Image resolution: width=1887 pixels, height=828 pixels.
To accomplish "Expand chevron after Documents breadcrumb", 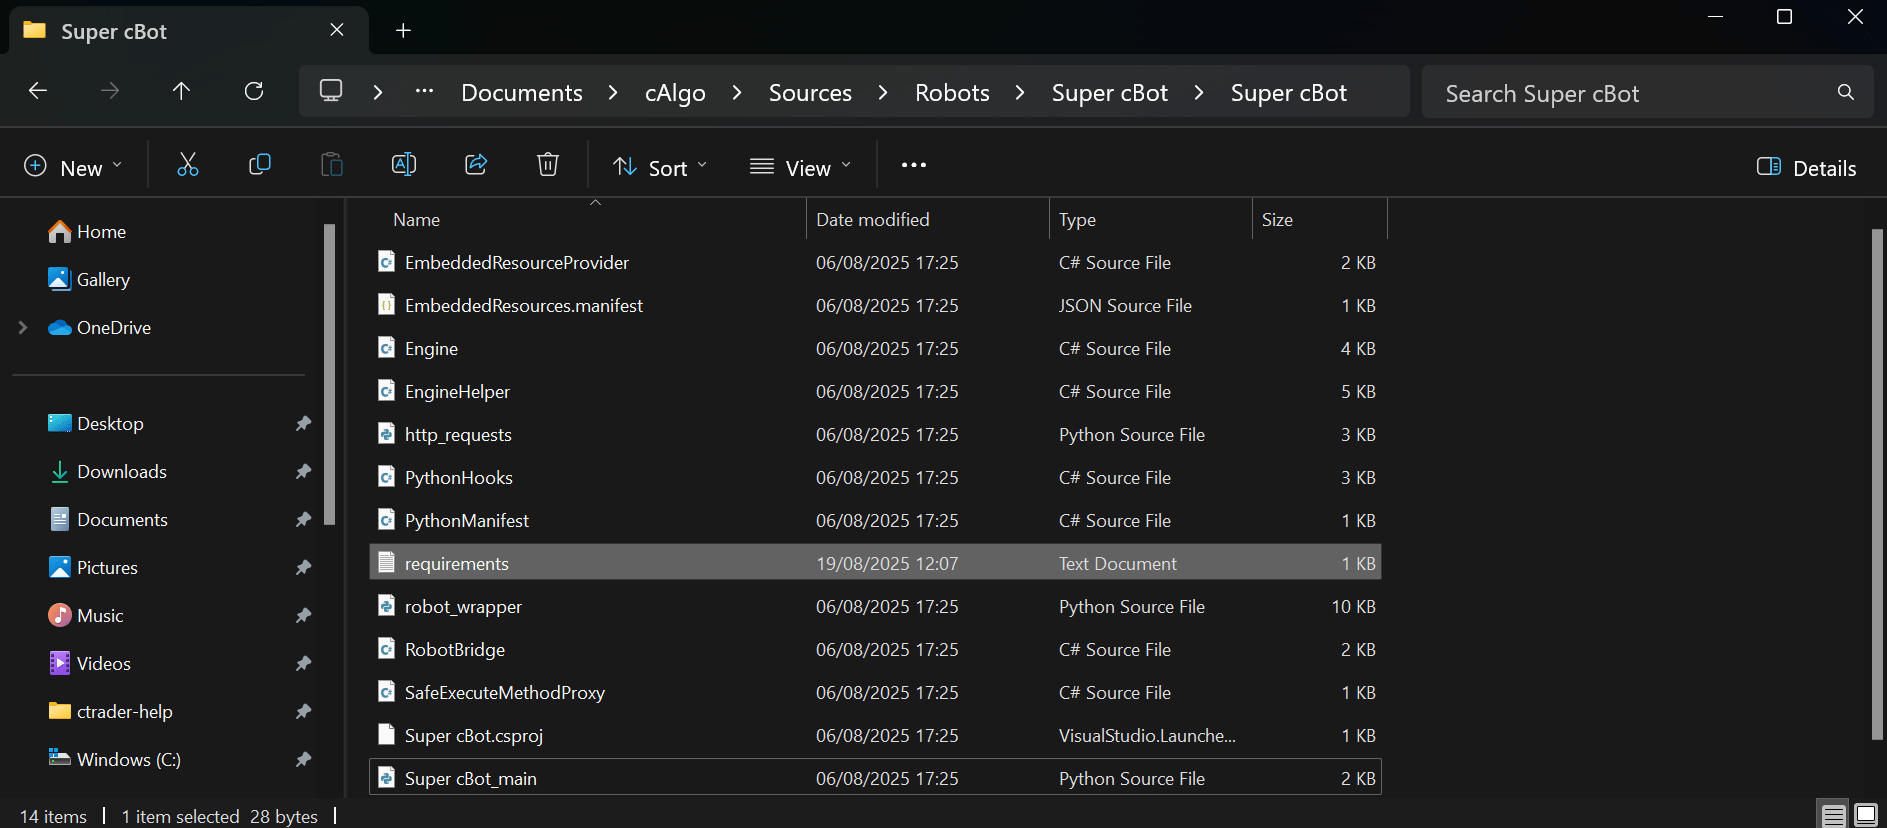I will pyautogui.click(x=613, y=92).
